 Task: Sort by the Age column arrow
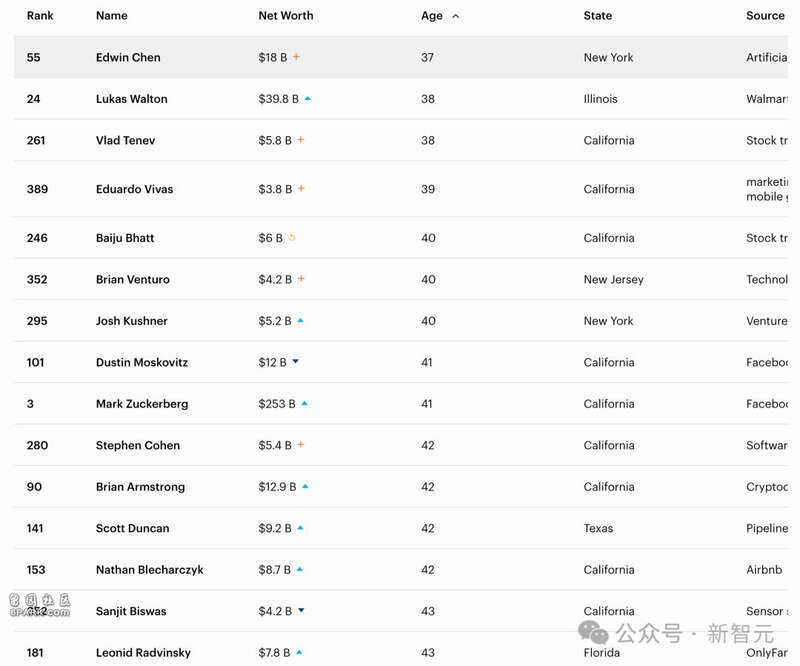coord(456,16)
